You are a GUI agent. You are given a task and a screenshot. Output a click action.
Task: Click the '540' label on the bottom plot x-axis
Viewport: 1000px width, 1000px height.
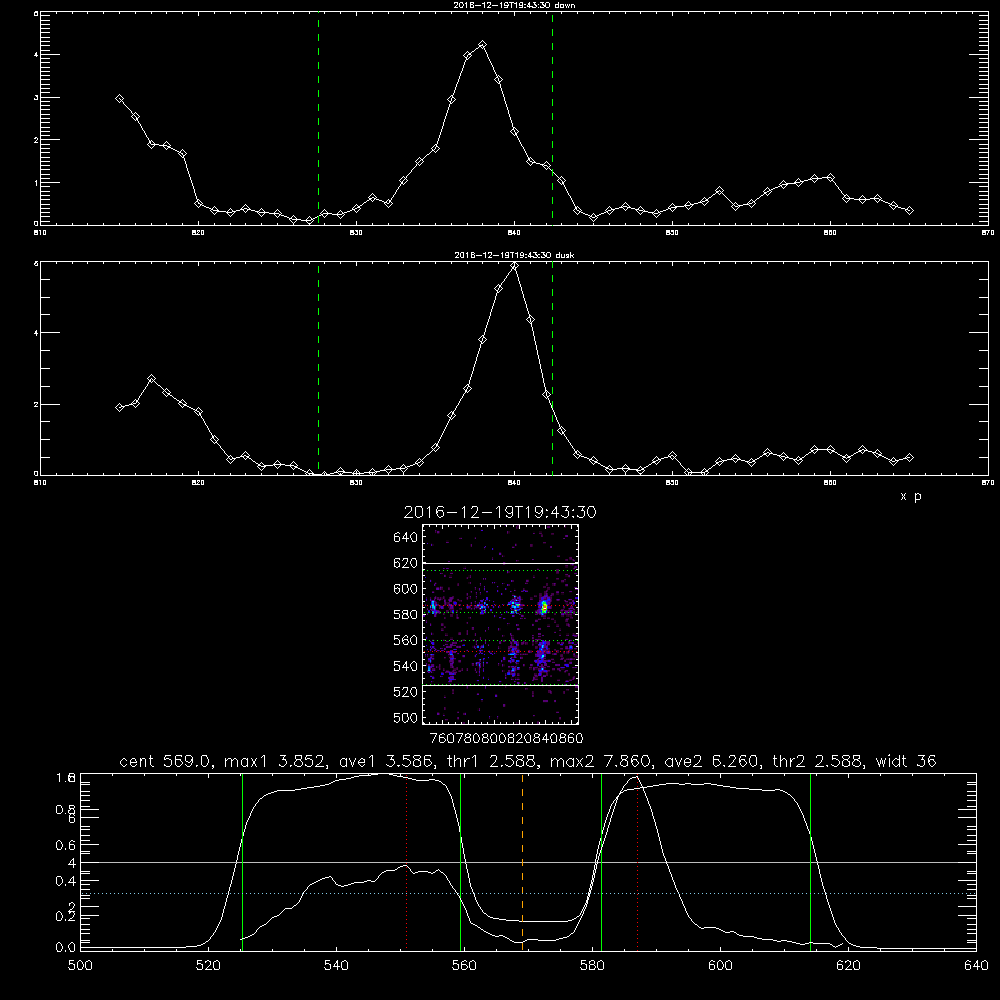click(336, 966)
